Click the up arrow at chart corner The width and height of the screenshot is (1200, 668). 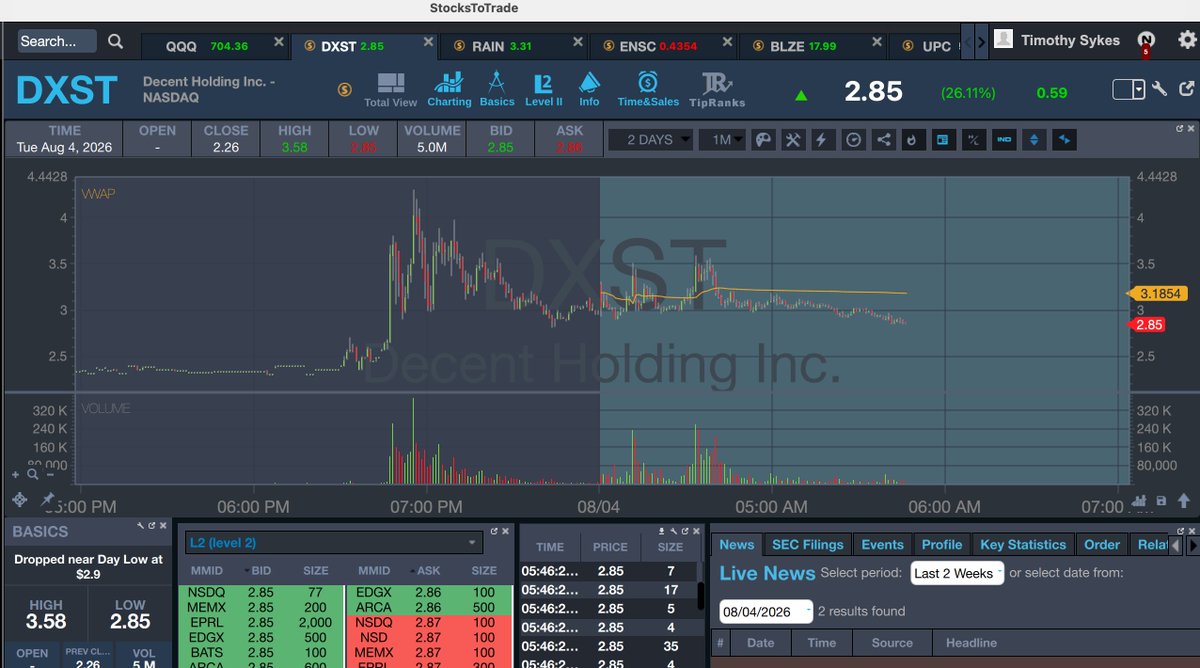coord(1184,501)
